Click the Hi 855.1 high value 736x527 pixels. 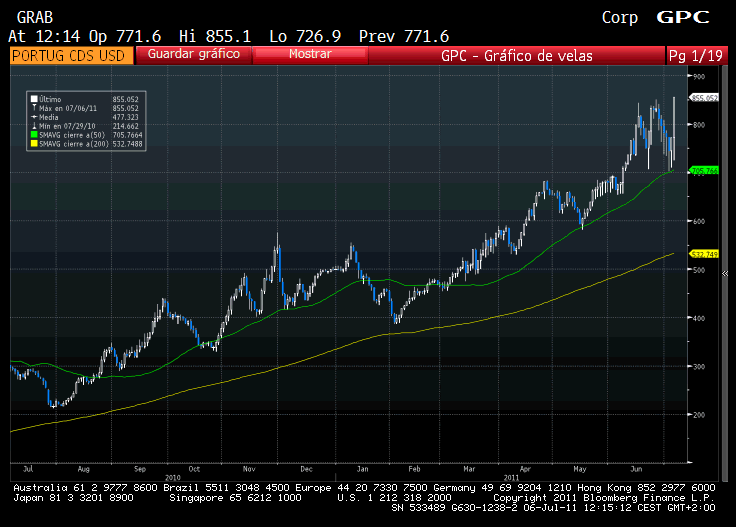point(215,36)
